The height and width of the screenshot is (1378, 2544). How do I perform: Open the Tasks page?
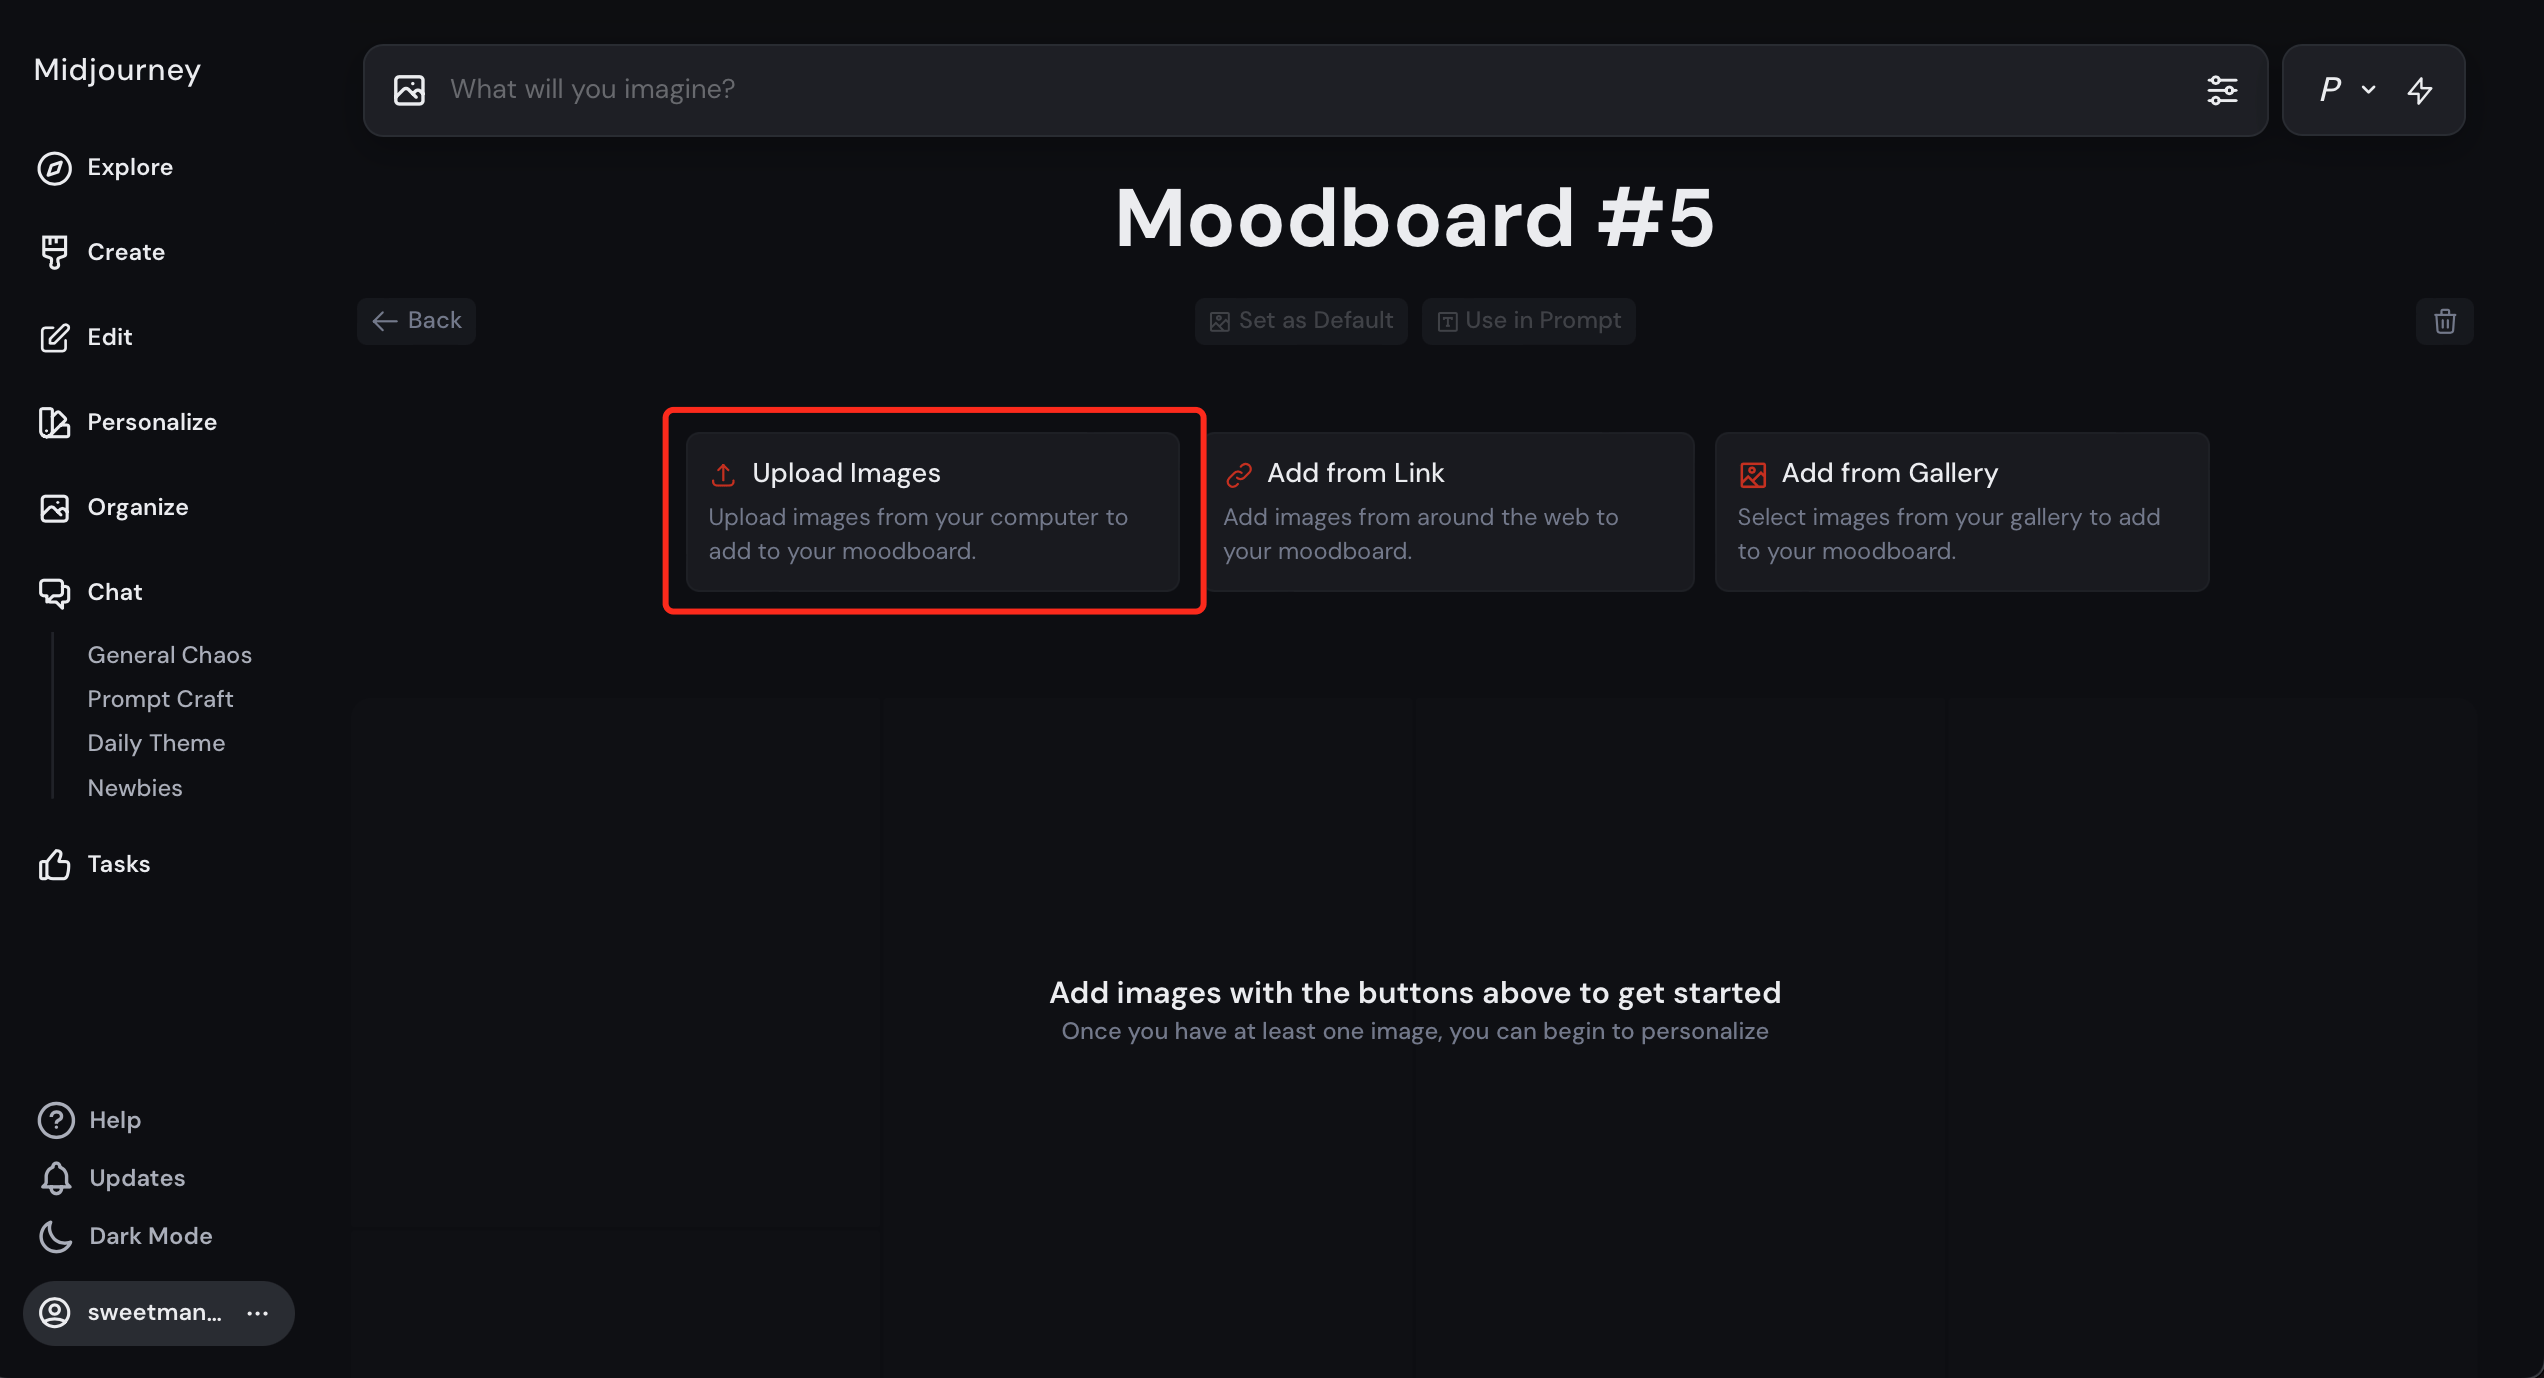pos(94,864)
